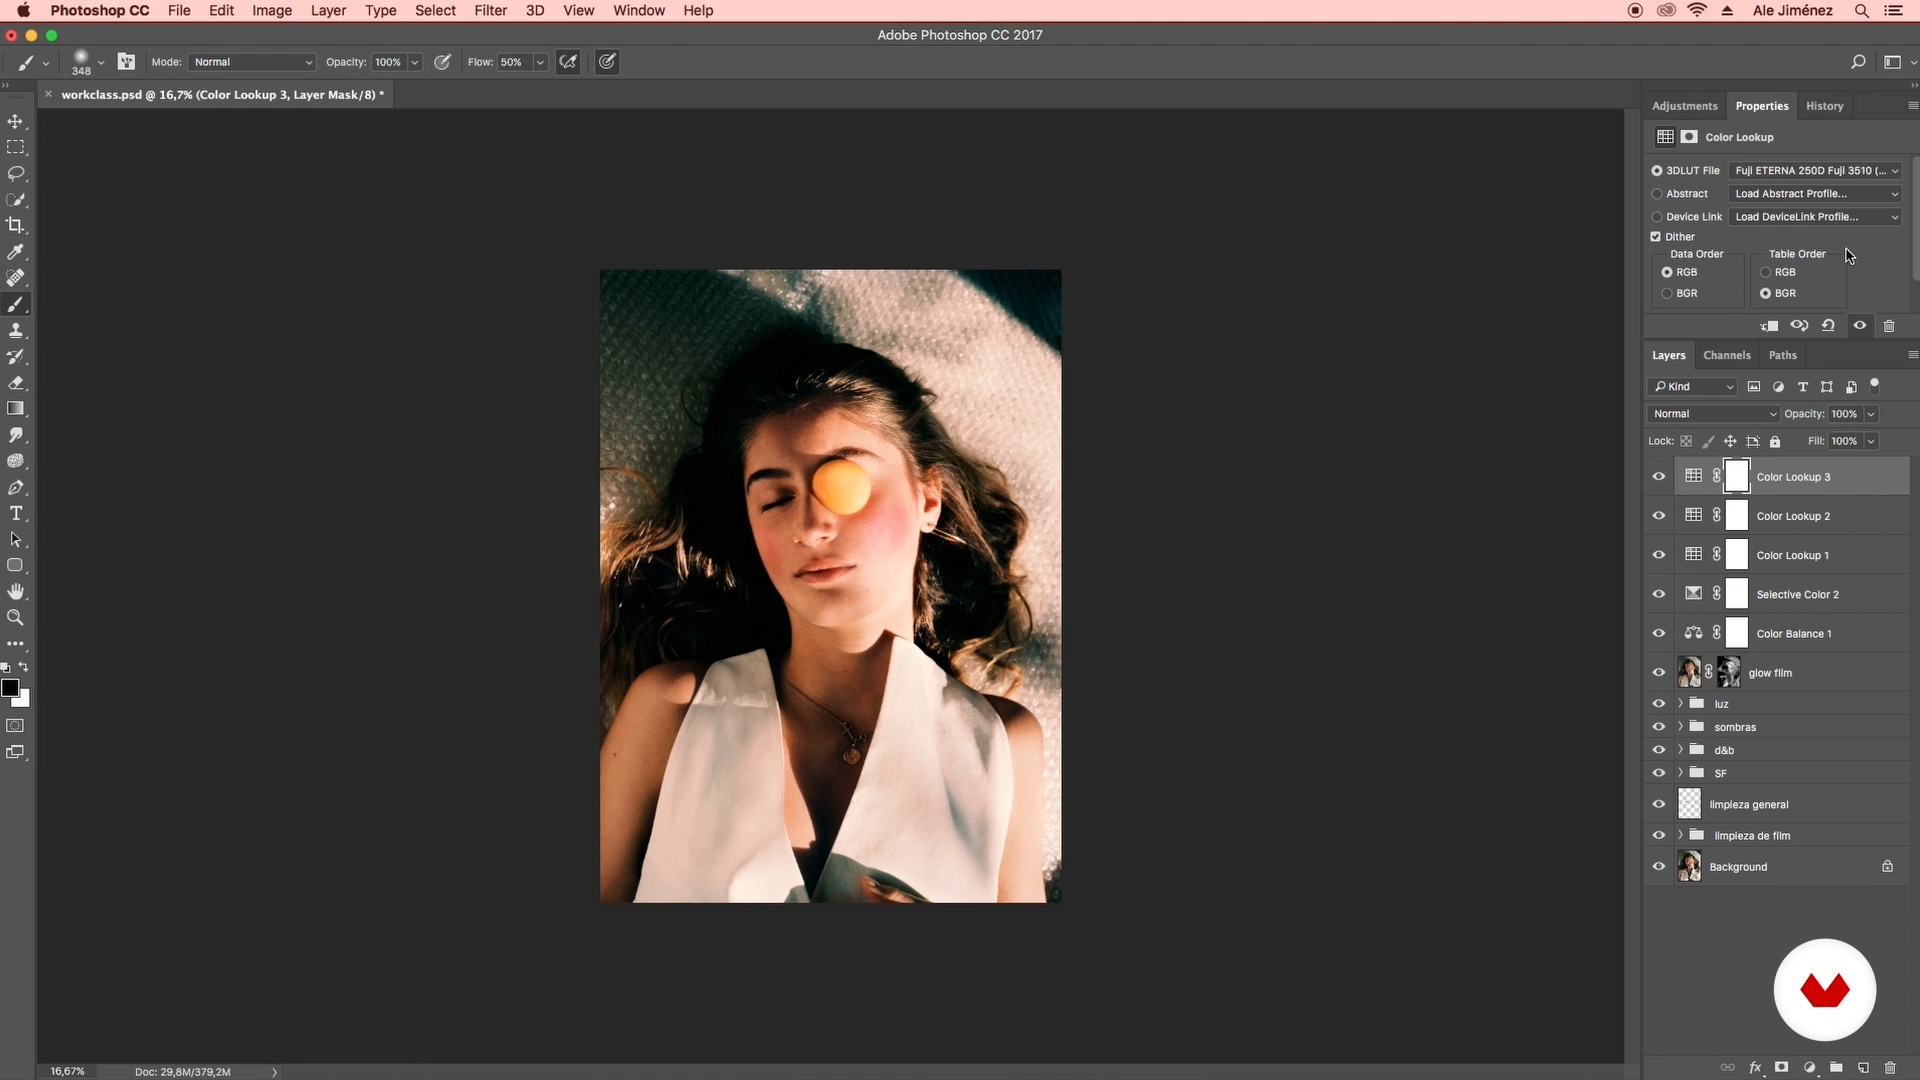Select the Move tool
The image size is (1920, 1080).
coord(15,121)
